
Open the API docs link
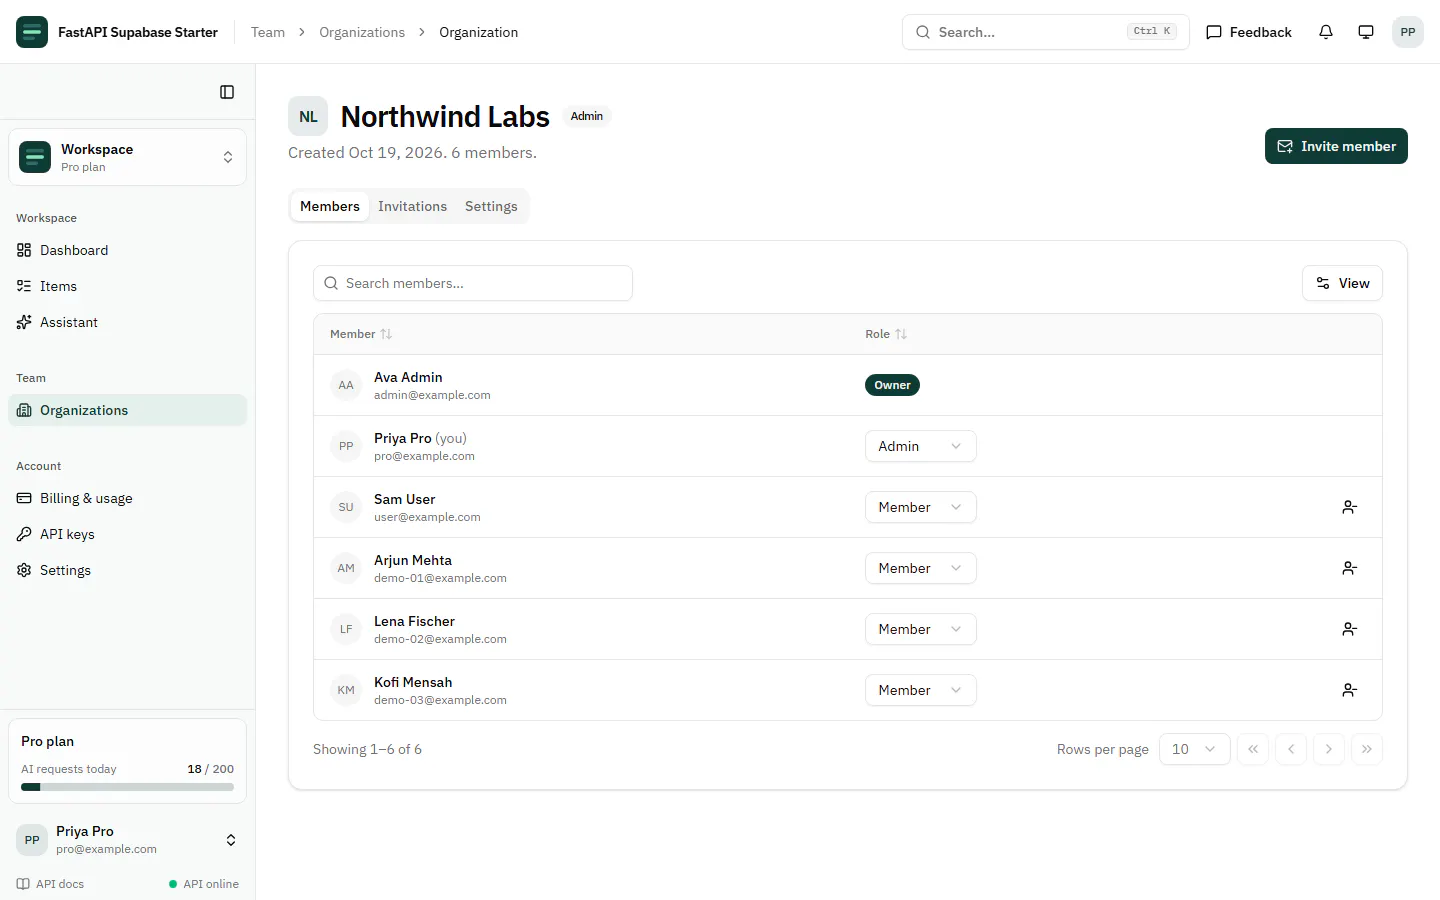[x=50, y=884]
